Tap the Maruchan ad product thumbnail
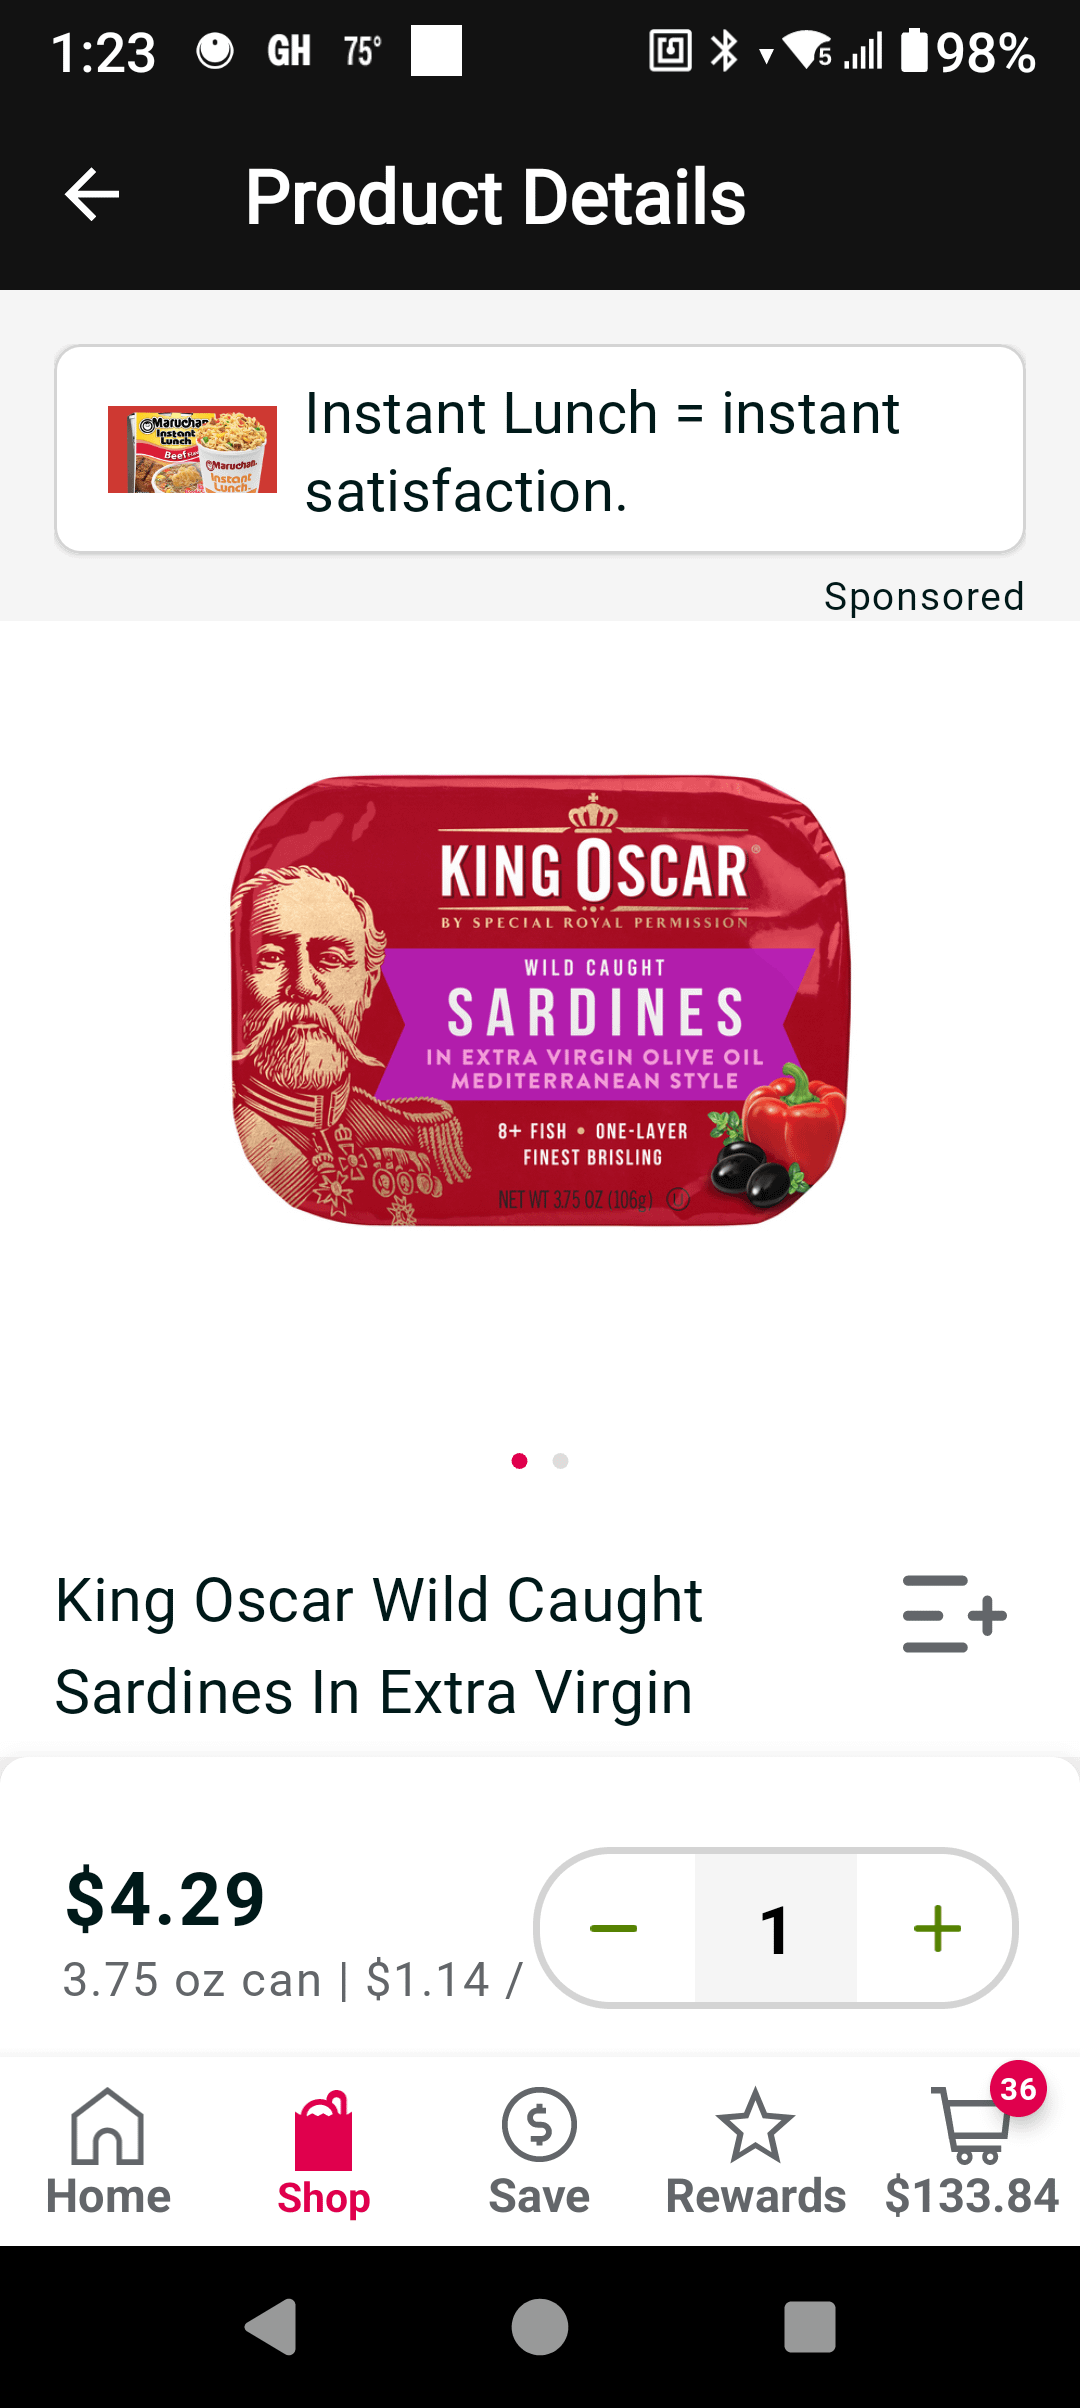Image resolution: width=1080 pixels, height=2408 pixels. click(x=192, y=449)
